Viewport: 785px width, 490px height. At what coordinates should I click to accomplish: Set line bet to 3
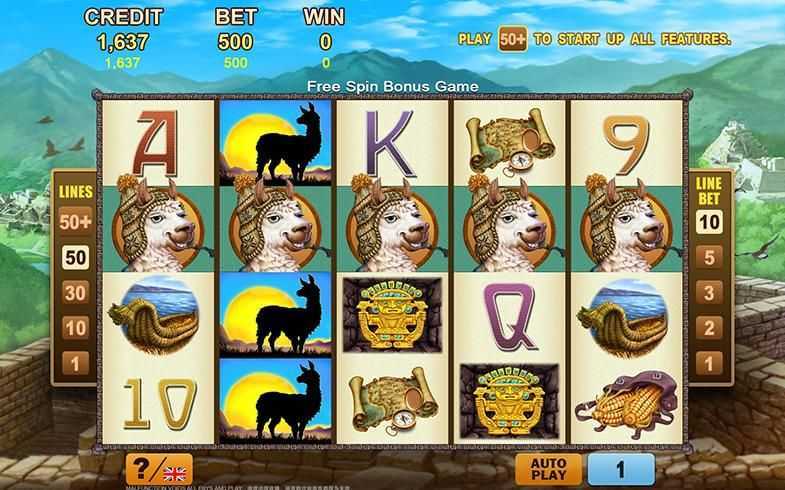pos(709,293)
